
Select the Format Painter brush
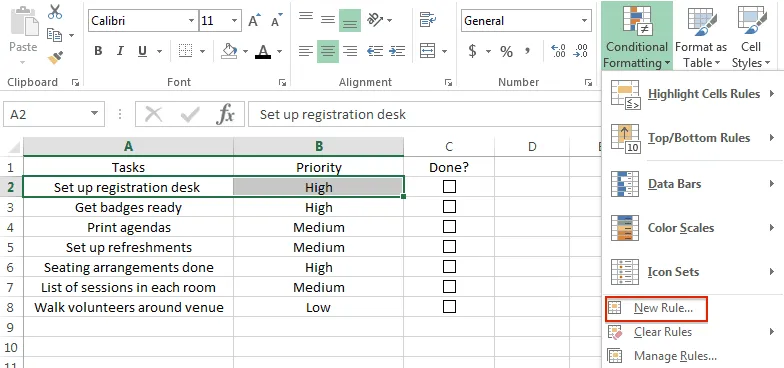coord(56,58)
